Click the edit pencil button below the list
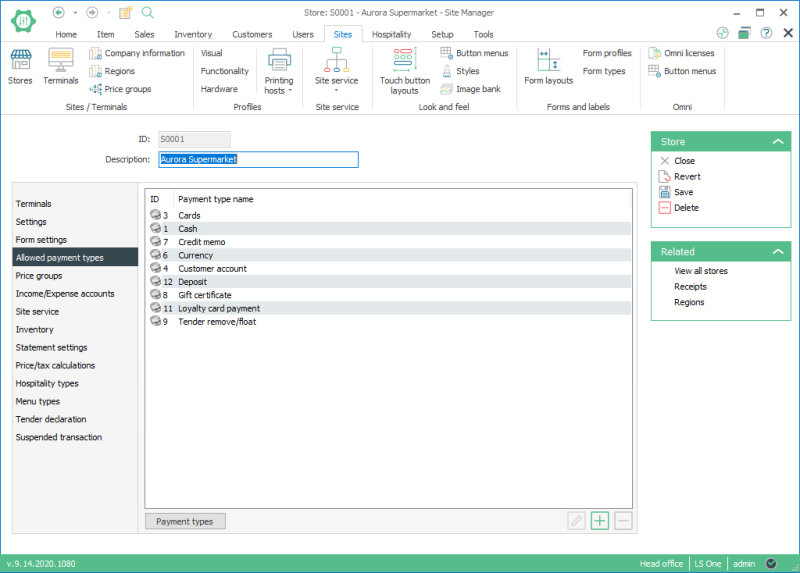800x573 pixels. pos(577,521)
